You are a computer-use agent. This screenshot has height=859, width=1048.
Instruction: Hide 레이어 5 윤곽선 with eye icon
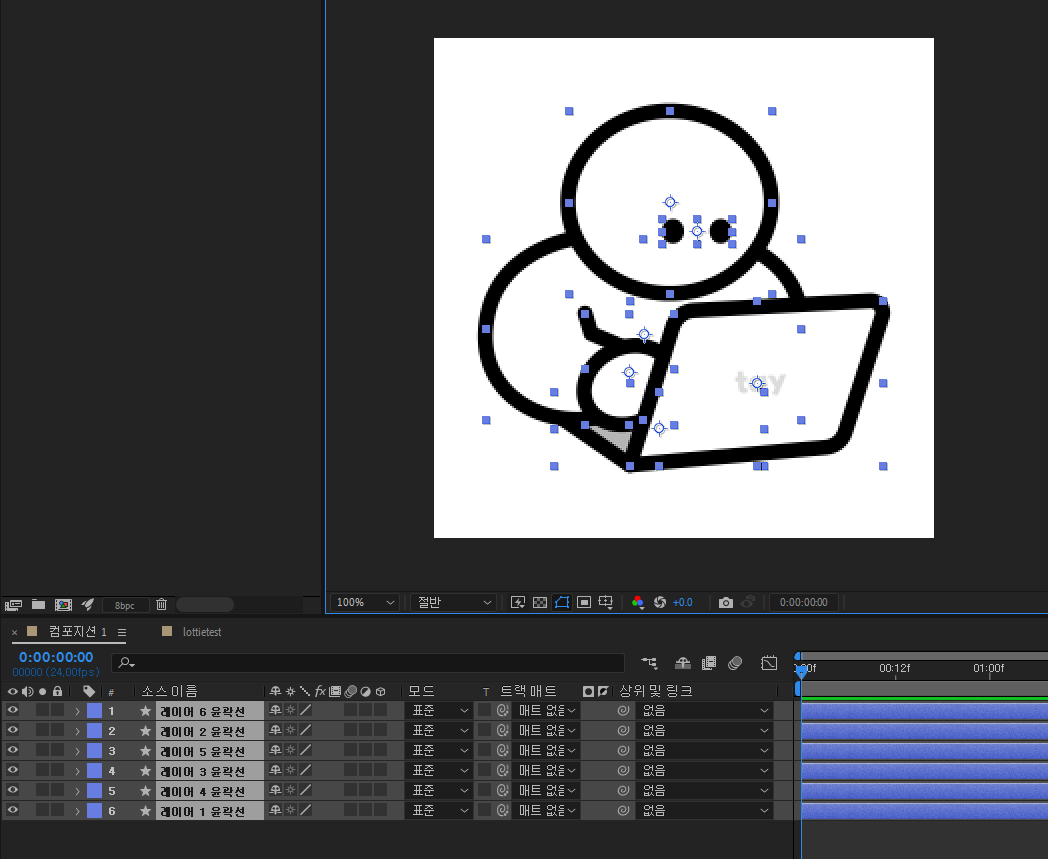point(12,751)
